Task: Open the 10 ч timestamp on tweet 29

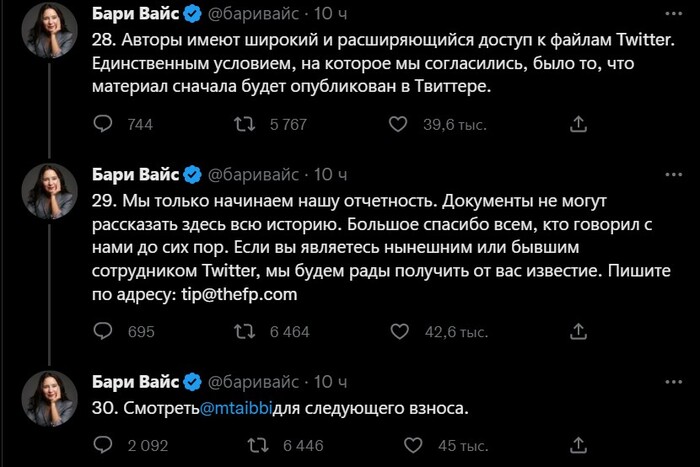Action: pyautogui.click(x=331, y=174)
